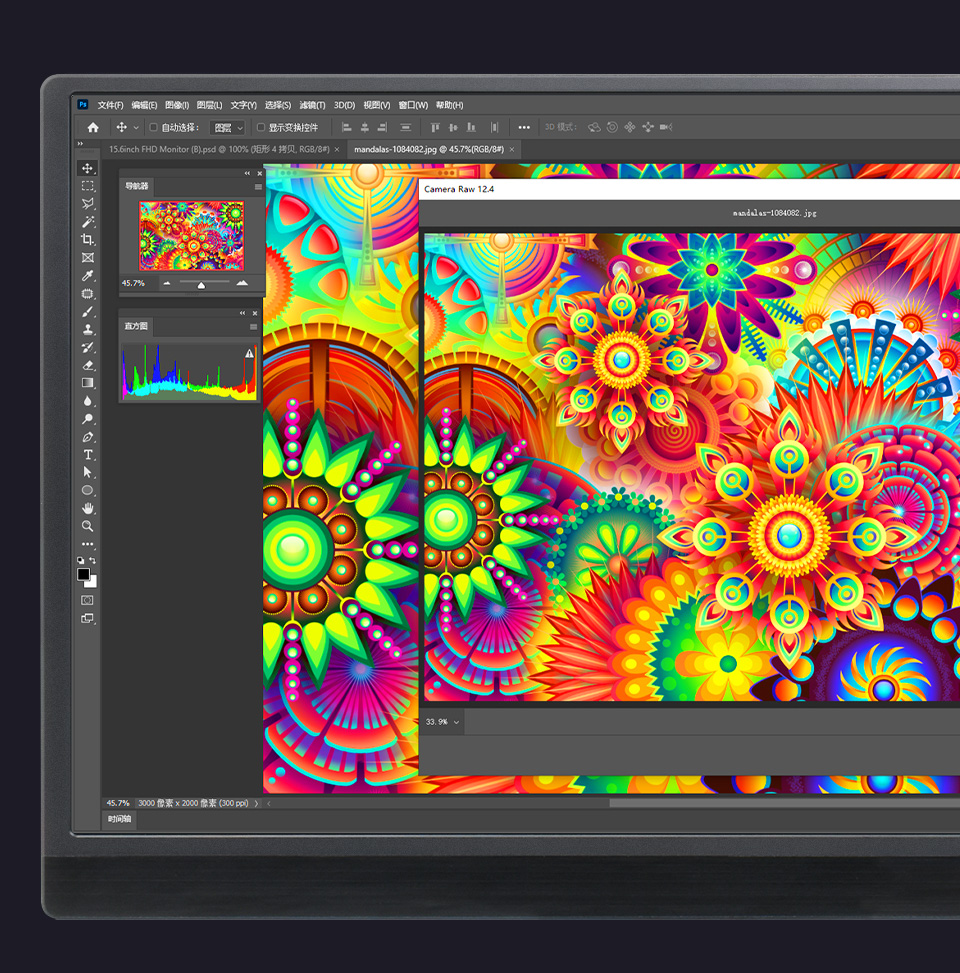
Task: Select the Horizontal Type tool
Action: click(88, 455)
